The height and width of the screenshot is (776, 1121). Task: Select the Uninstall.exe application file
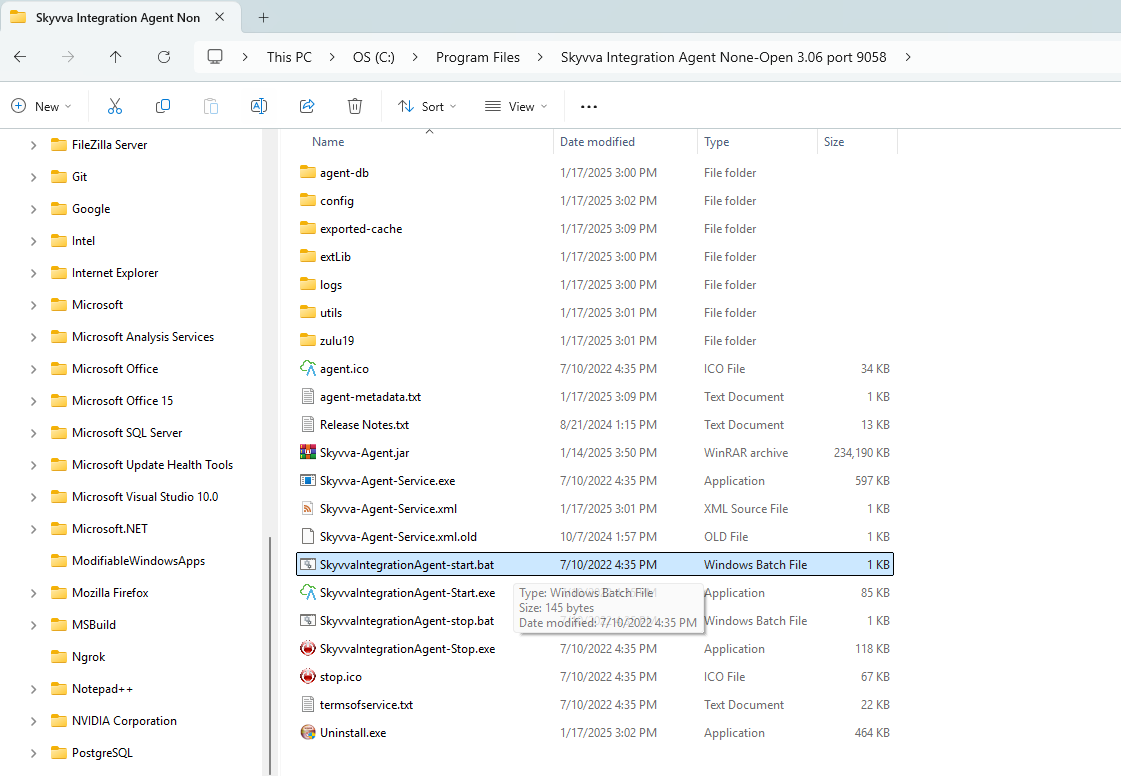pos(352,733)
